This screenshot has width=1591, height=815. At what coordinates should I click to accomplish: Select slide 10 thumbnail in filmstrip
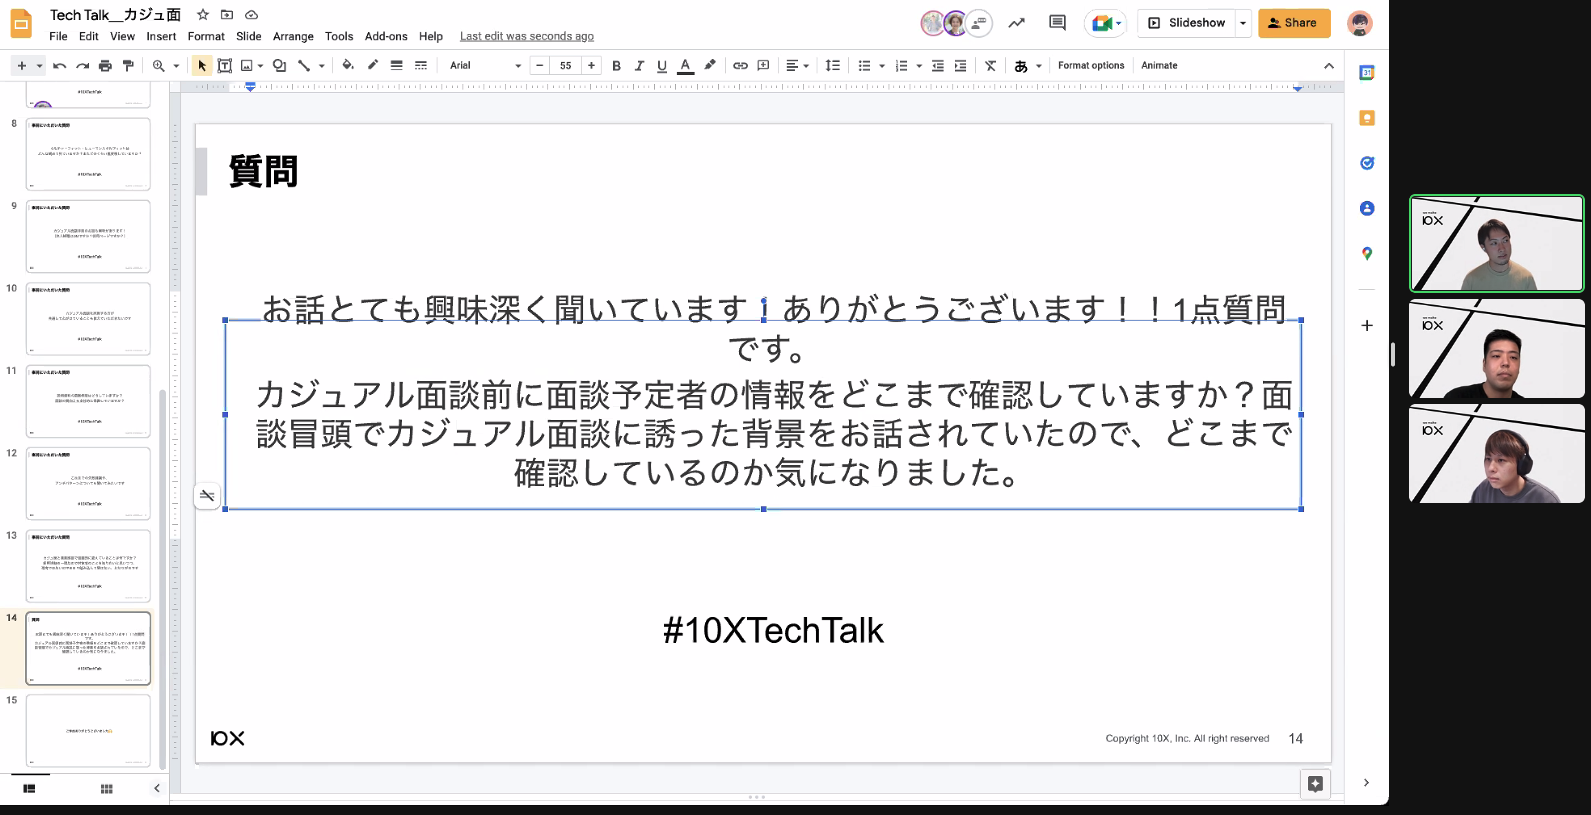point(88,319)
